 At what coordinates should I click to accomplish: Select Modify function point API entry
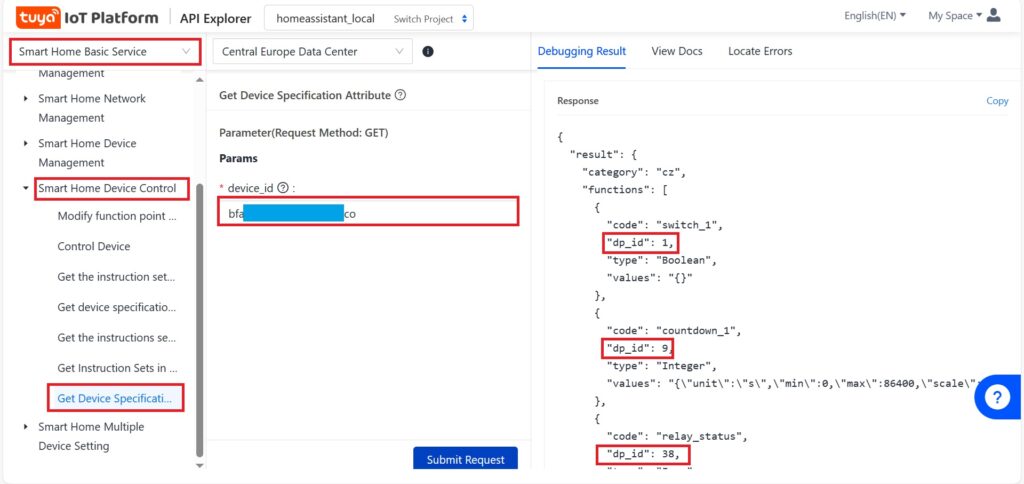pos(117,216)
